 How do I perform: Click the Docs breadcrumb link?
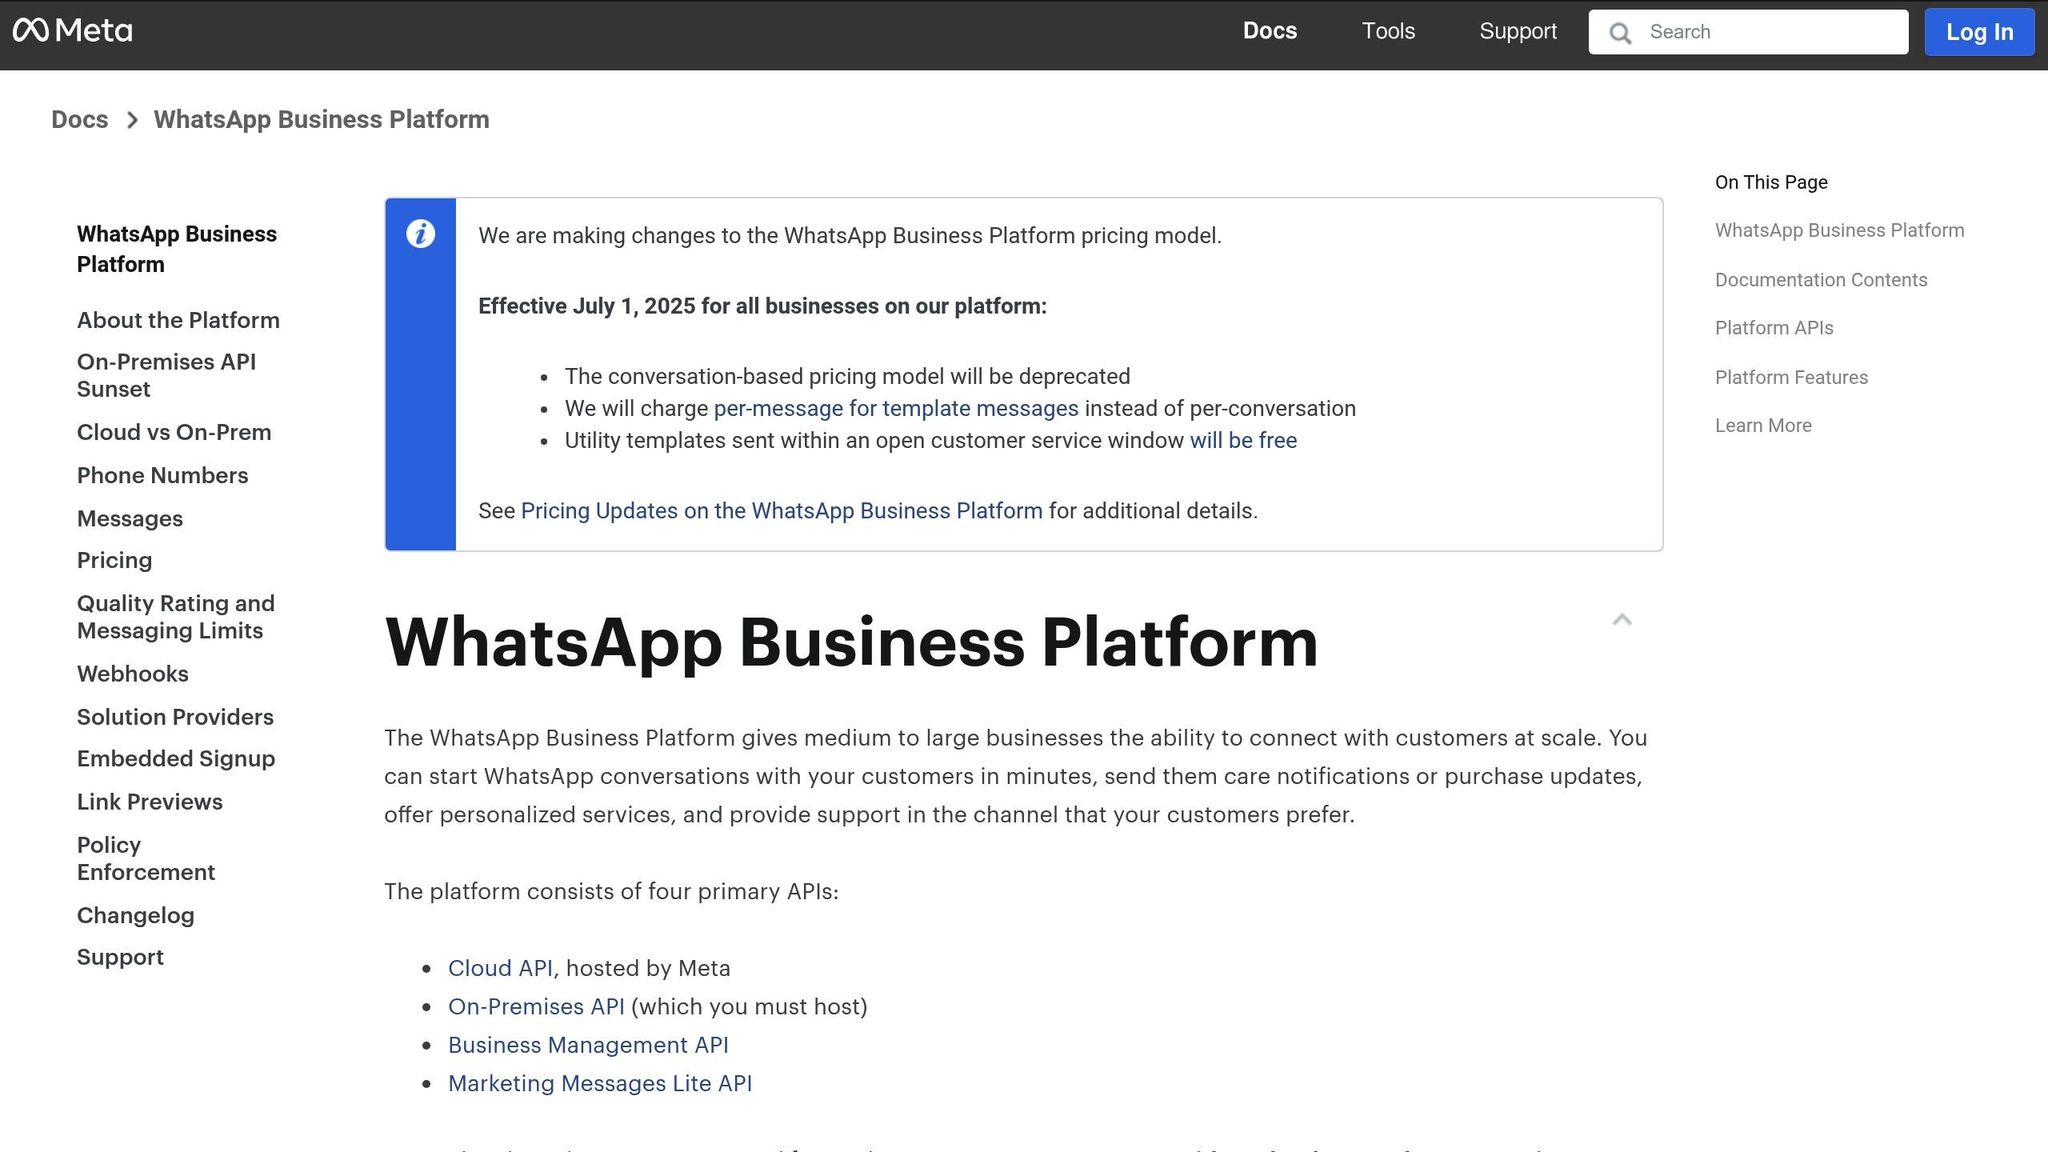(80, 119)
